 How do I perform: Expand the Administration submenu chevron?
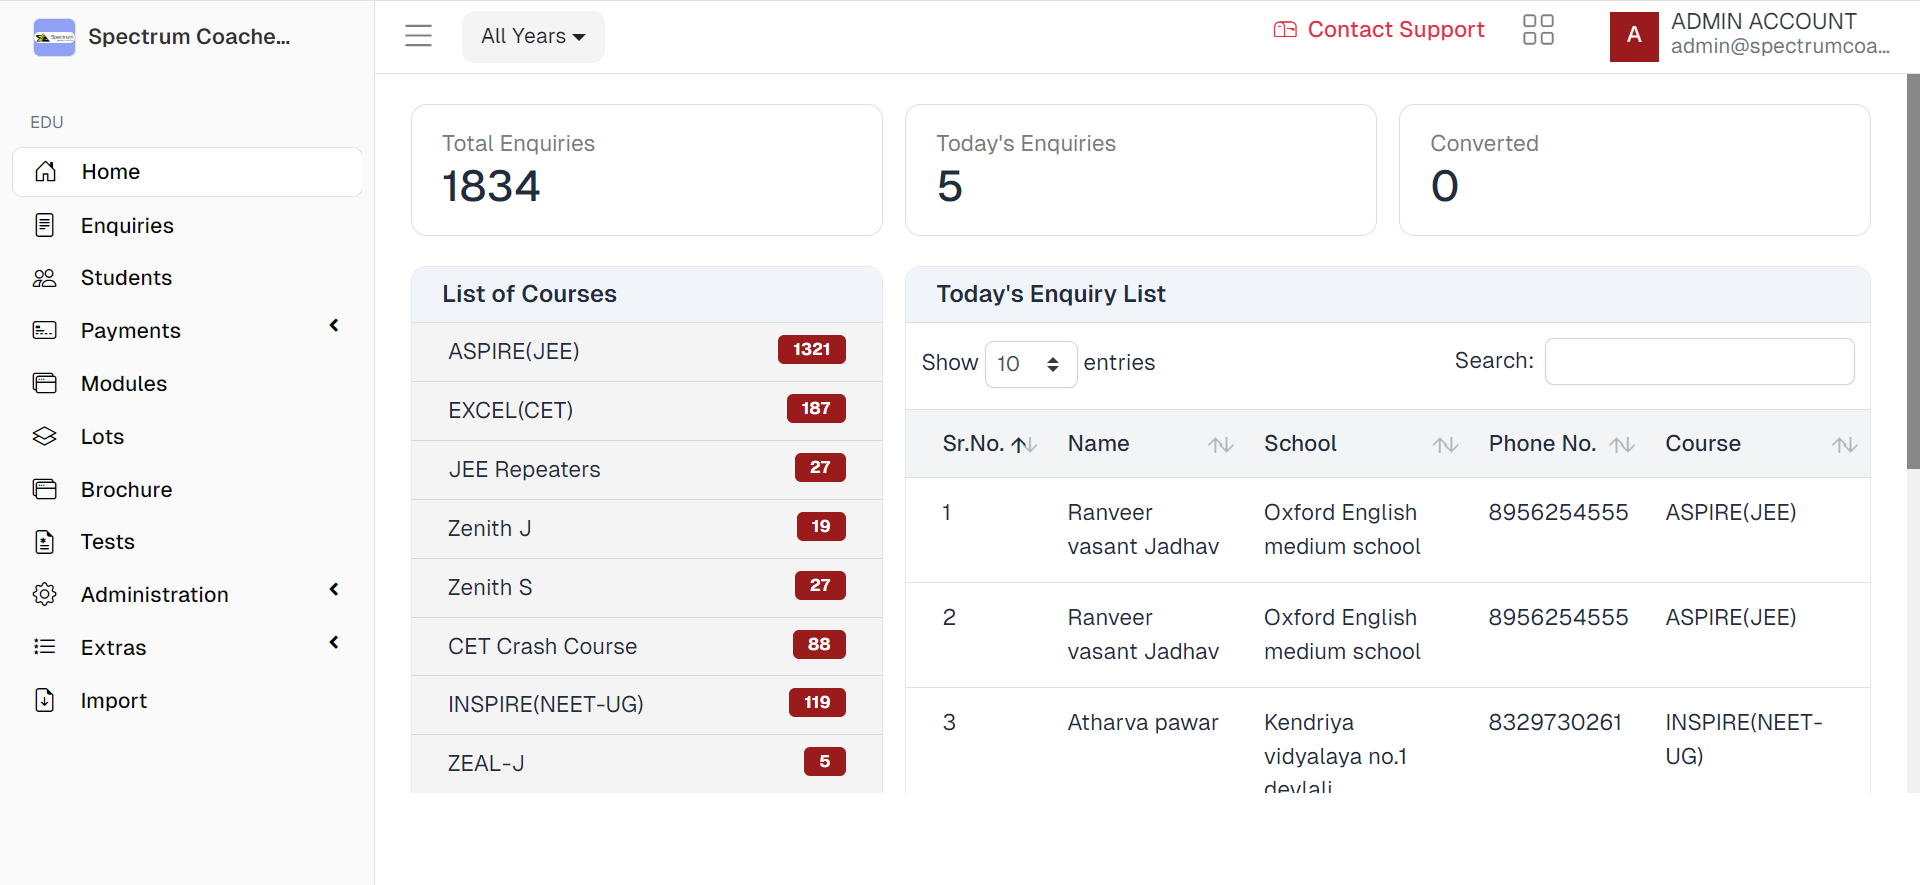click(334, 590)
